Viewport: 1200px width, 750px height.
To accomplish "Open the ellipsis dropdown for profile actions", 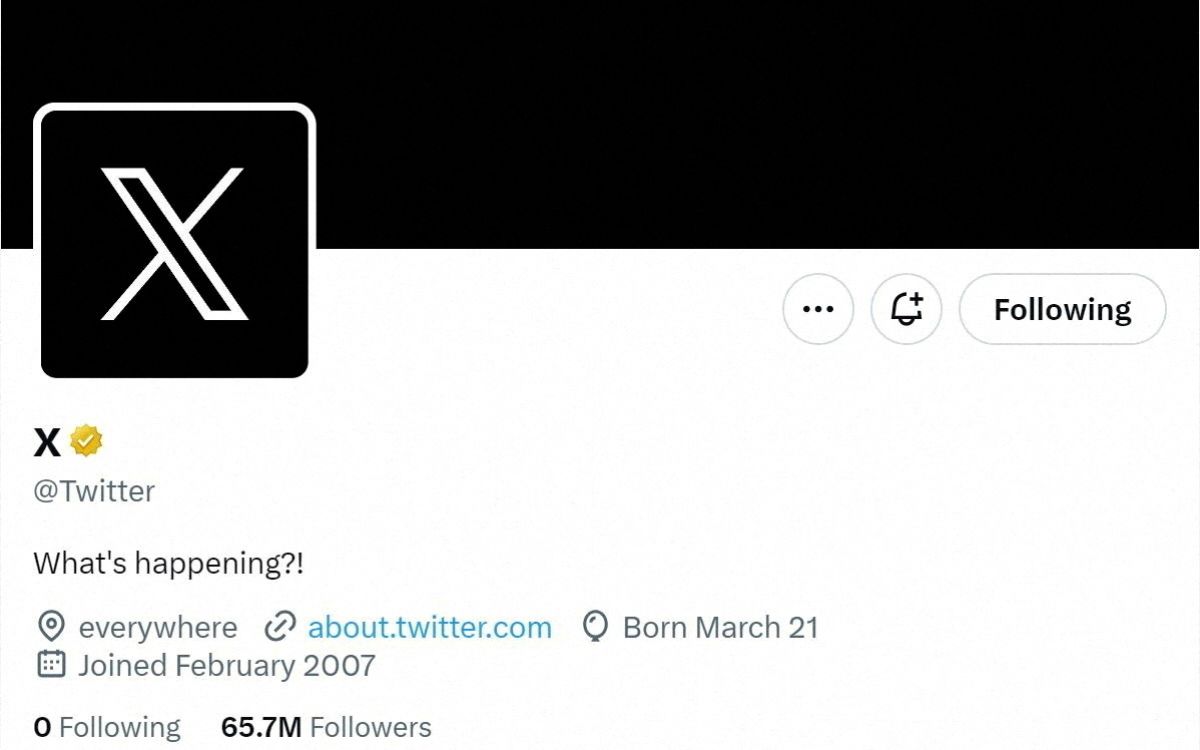I will [x=818, y=309].
